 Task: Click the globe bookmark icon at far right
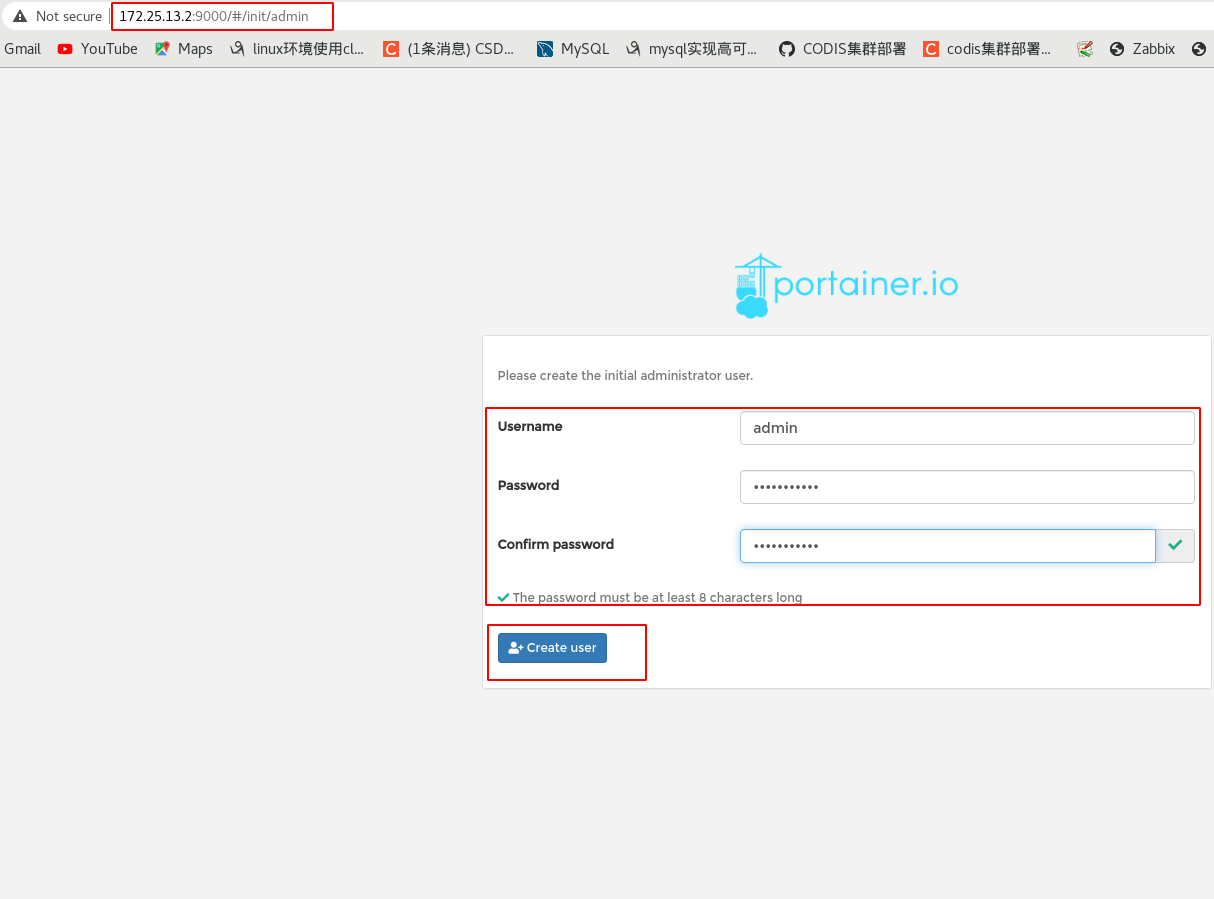click(1199, 48)
